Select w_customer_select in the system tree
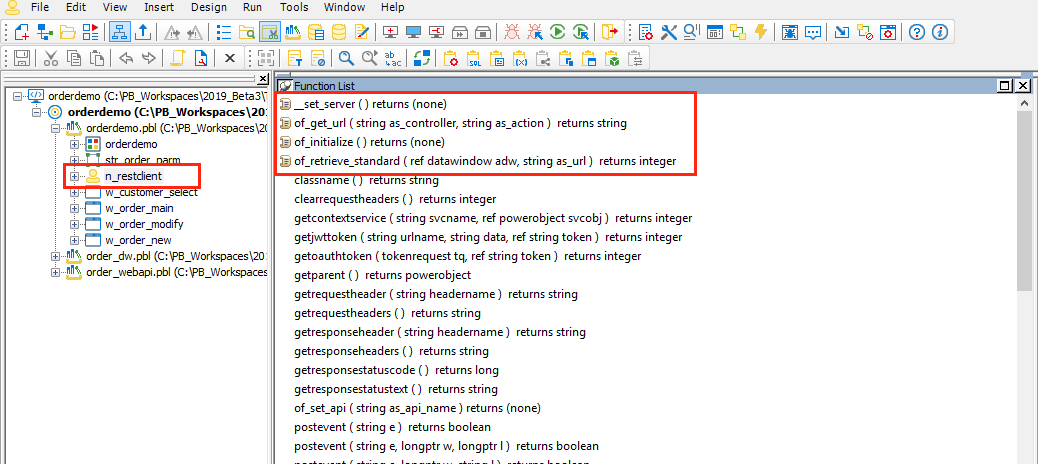 point(151,193)
